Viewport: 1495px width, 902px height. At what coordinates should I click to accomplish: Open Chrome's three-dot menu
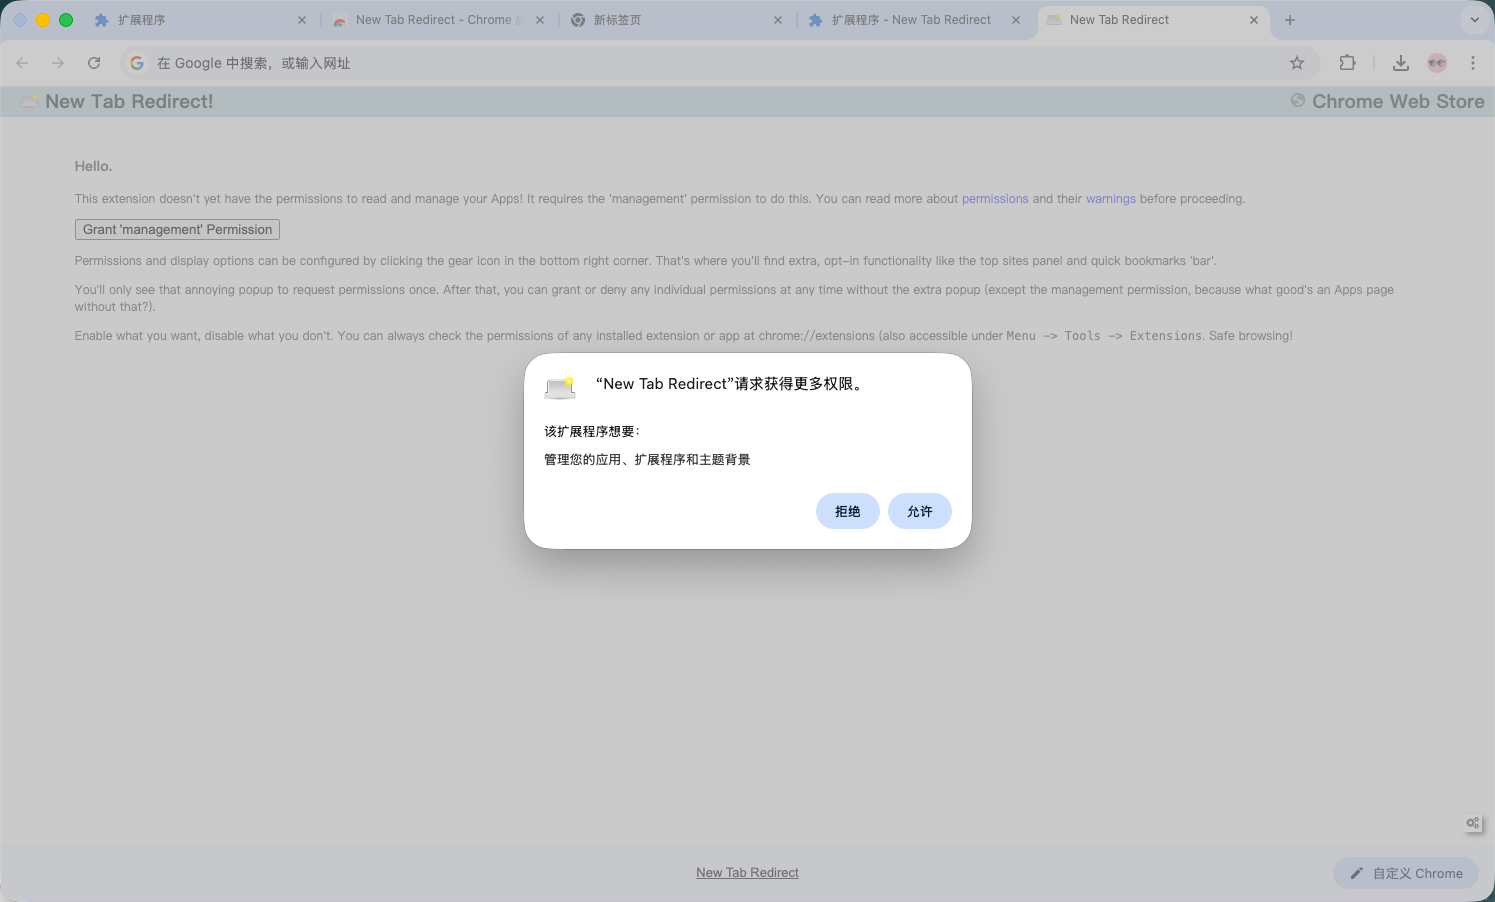click(1472, 63)
